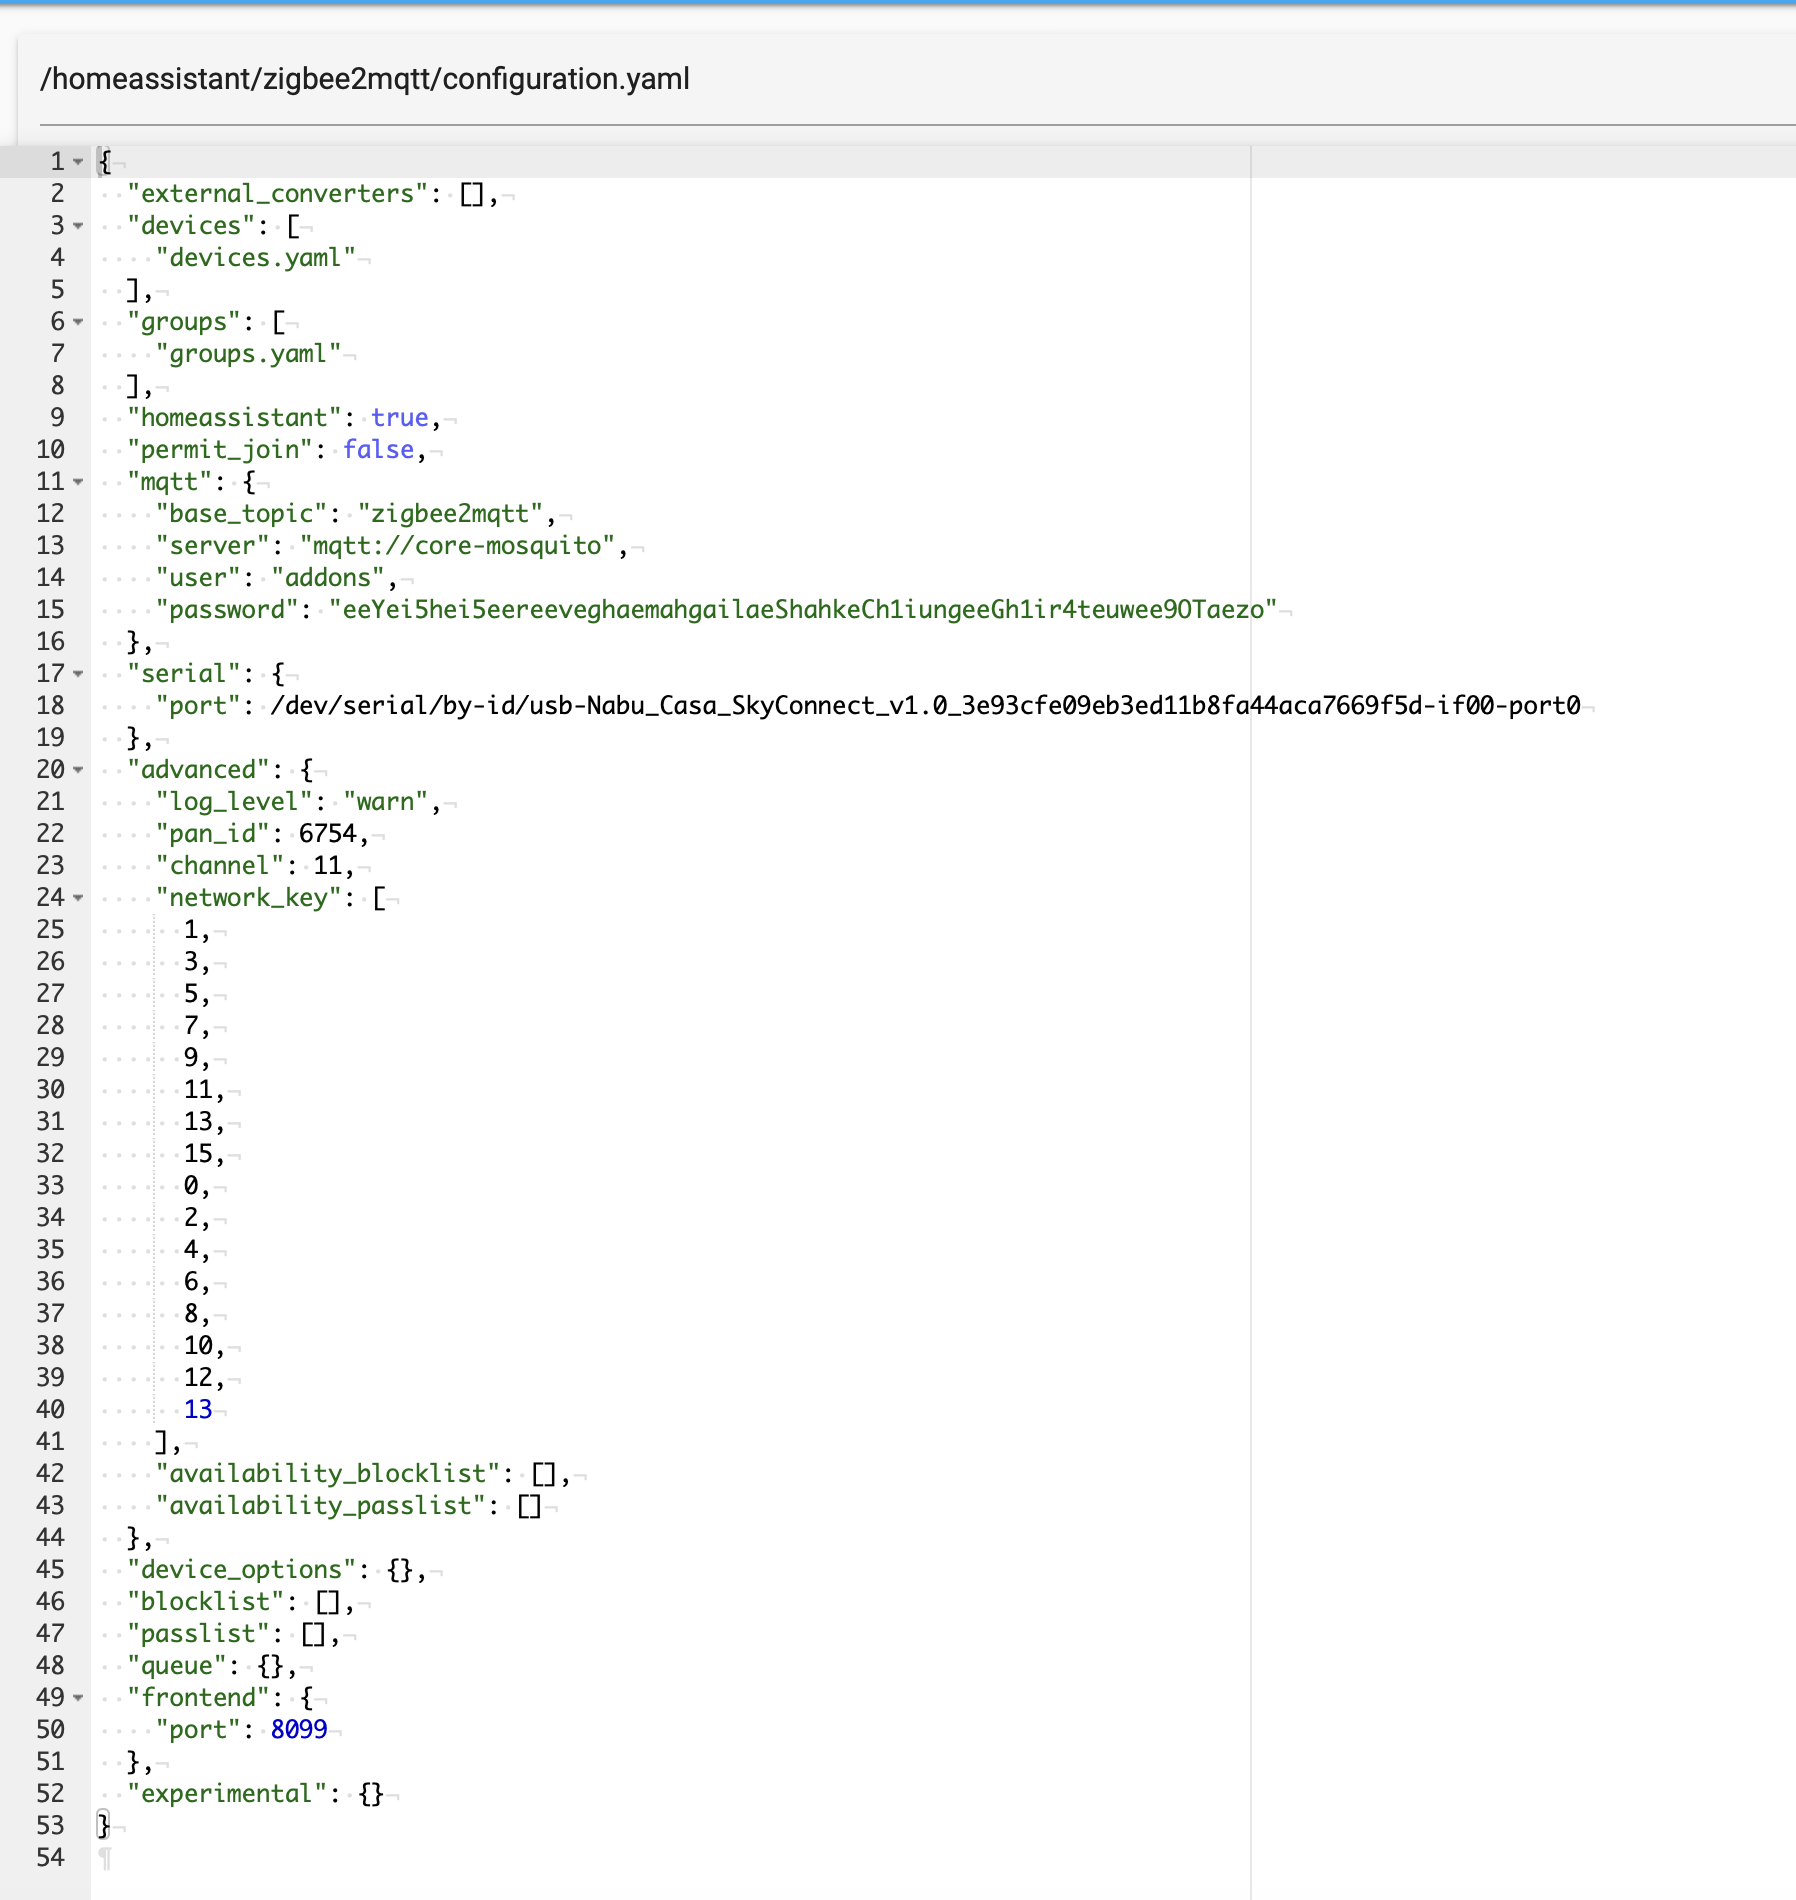The height and width of the screenshot is (1900, 1796).
Task: Click the network key value 0
Action: tap(191, 1186)
